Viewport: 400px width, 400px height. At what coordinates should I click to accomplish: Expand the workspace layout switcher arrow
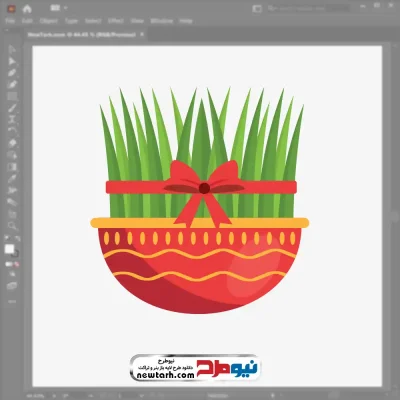[x=65, y=8]
